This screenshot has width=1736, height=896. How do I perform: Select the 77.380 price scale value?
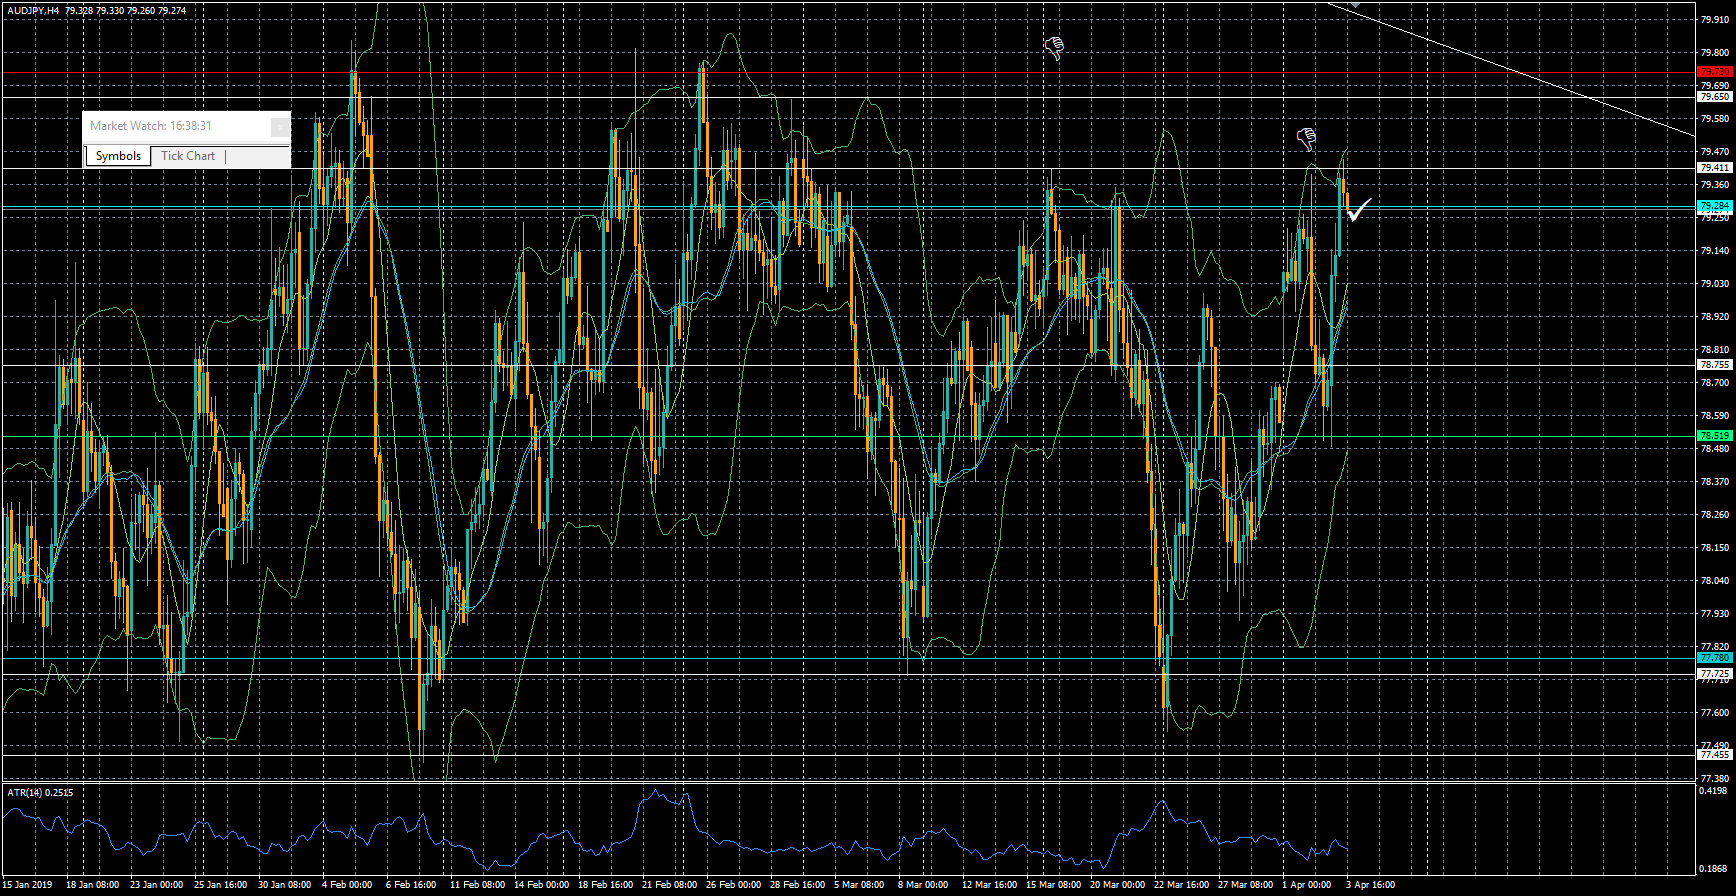(1714, 778)
